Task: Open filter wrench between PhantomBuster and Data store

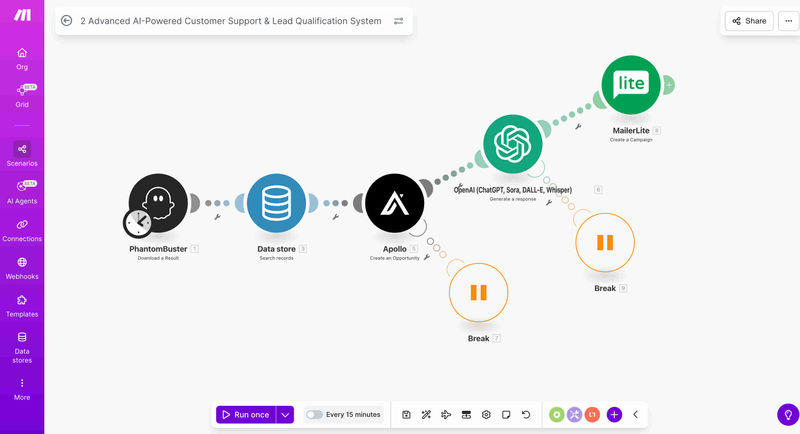Action: 217,217
